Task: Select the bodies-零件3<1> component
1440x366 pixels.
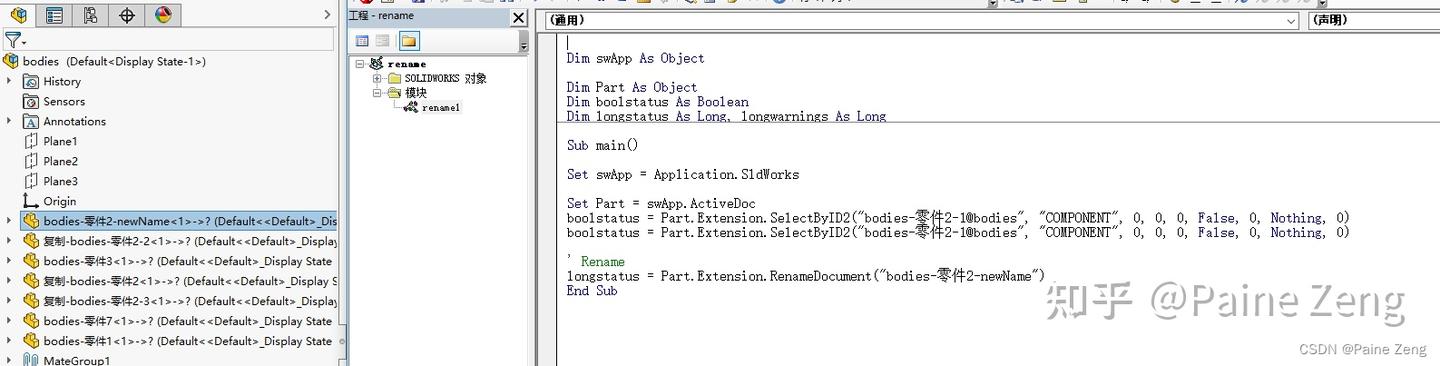Action: (177, 261)
